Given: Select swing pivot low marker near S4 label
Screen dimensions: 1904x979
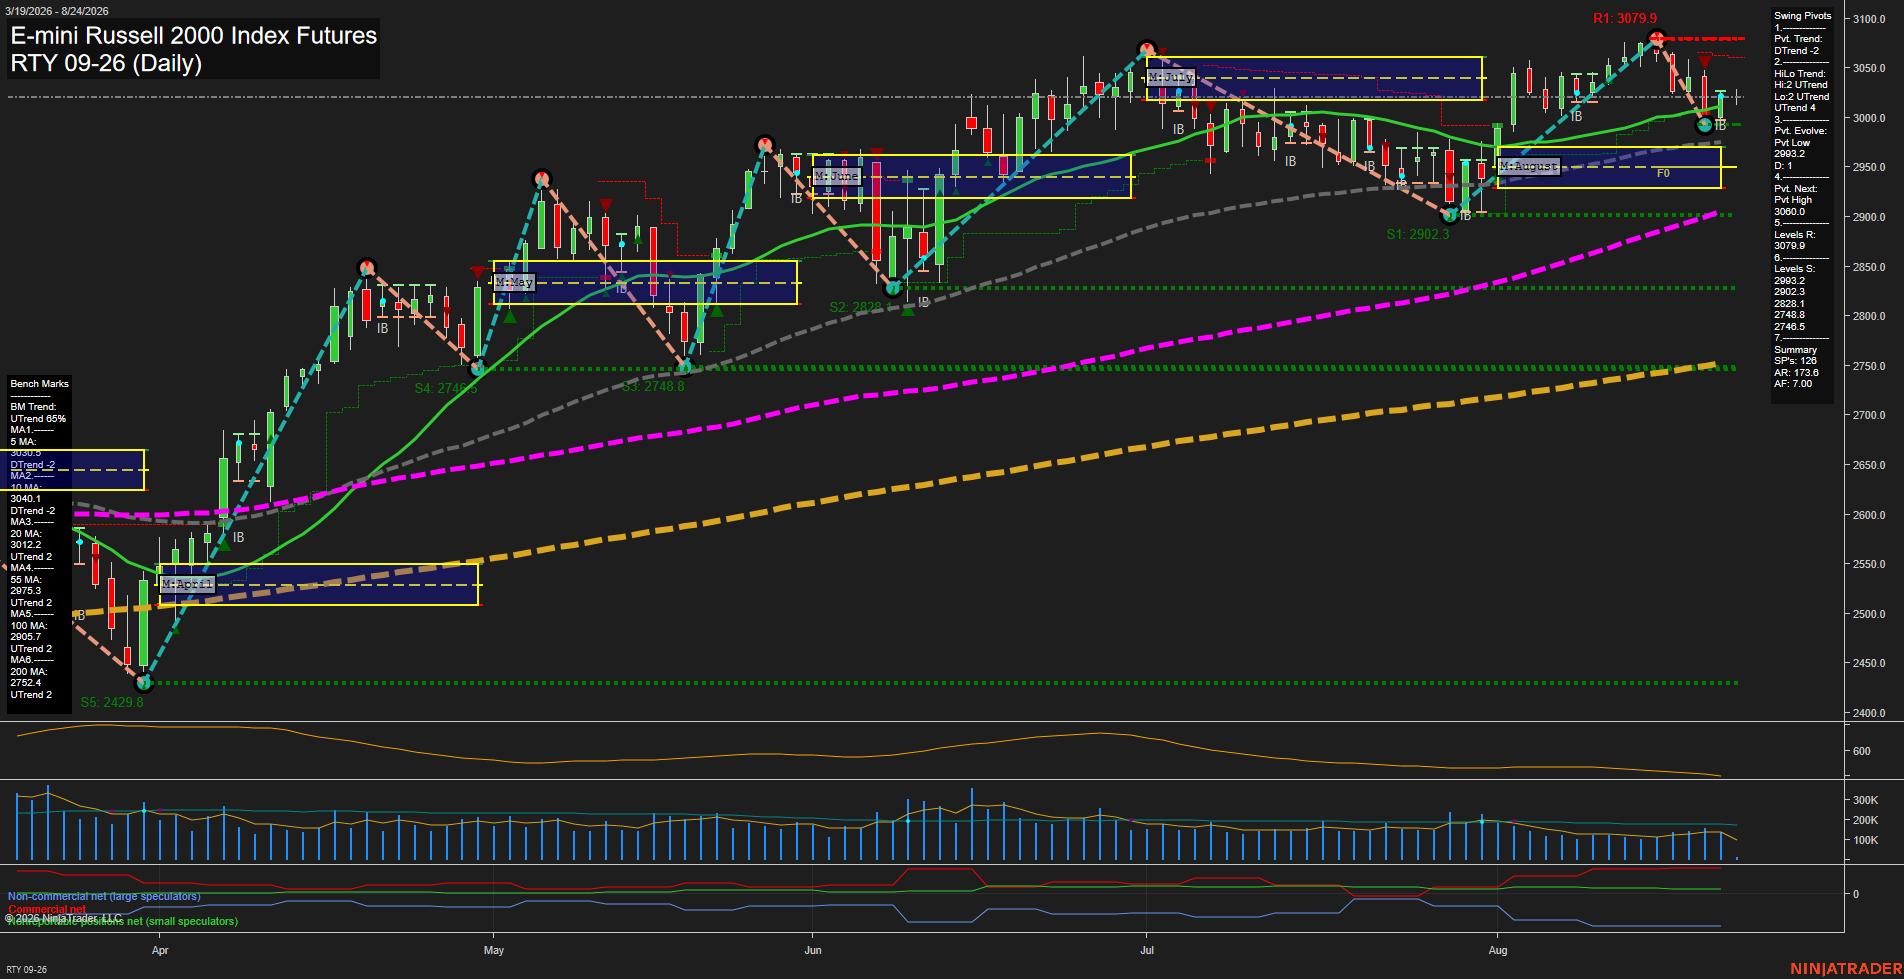Looking at the screenshot, I should 478,368.
